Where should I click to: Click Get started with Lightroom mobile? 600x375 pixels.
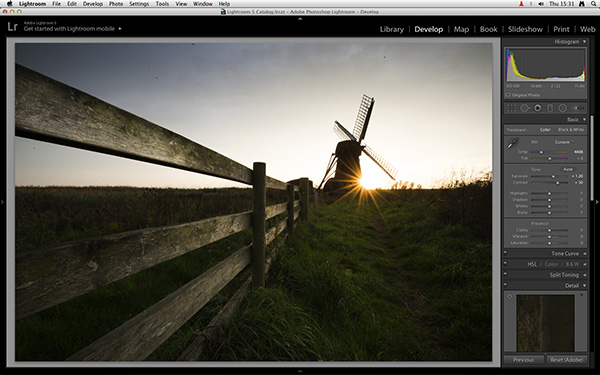click(69, 29)
